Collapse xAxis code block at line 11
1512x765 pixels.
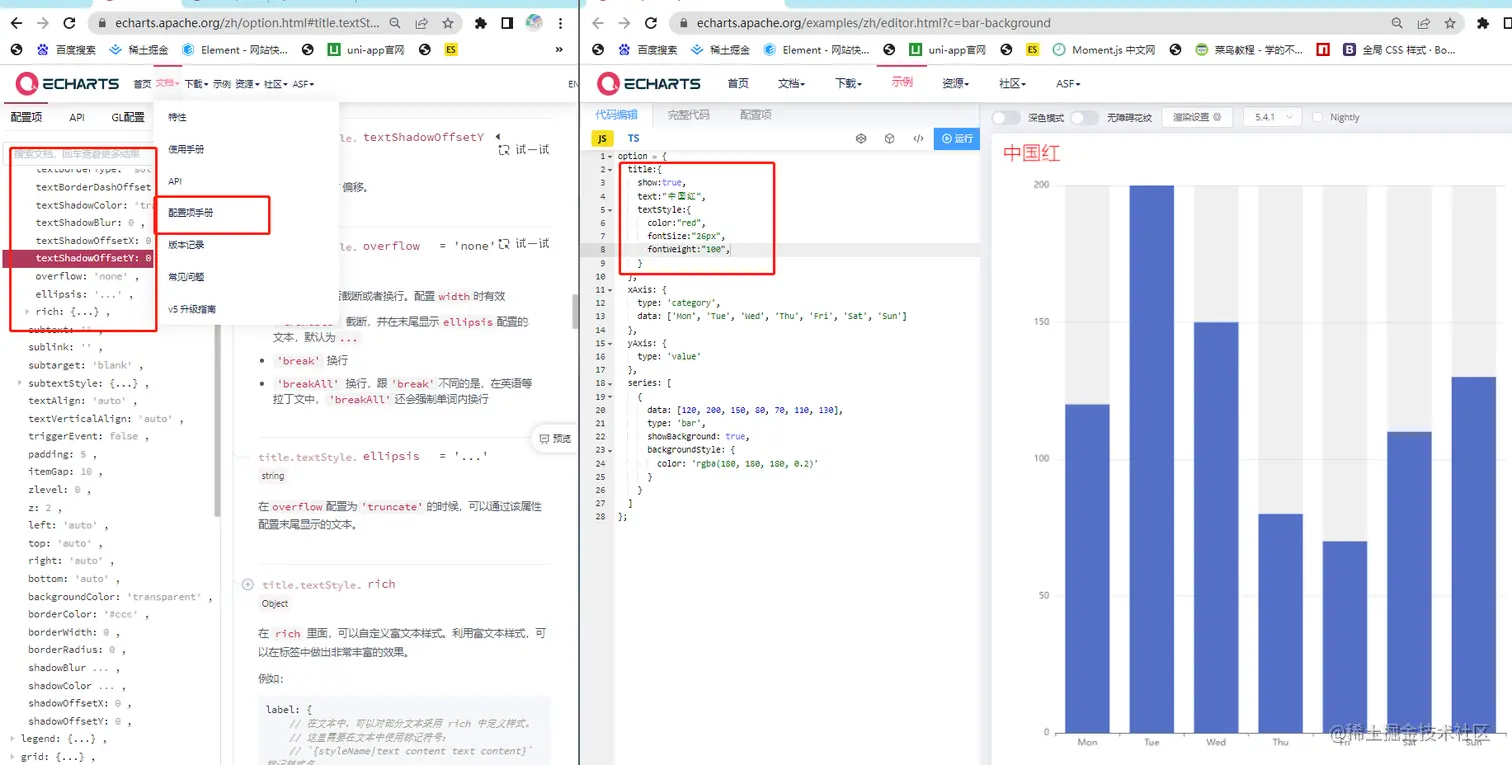click(x=608, y=289)
